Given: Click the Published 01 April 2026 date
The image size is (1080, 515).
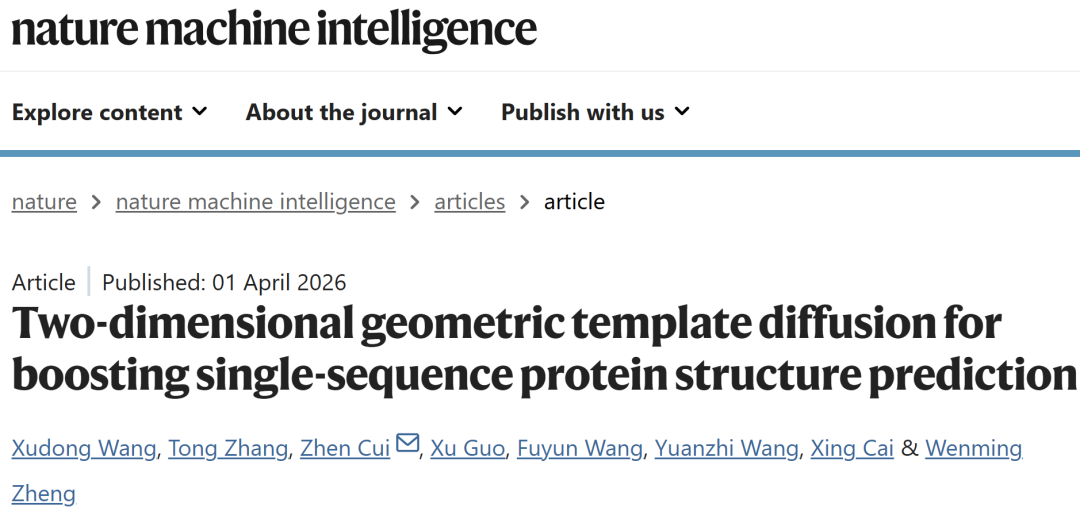Looking at the screenshot, I should pos(224,283).
